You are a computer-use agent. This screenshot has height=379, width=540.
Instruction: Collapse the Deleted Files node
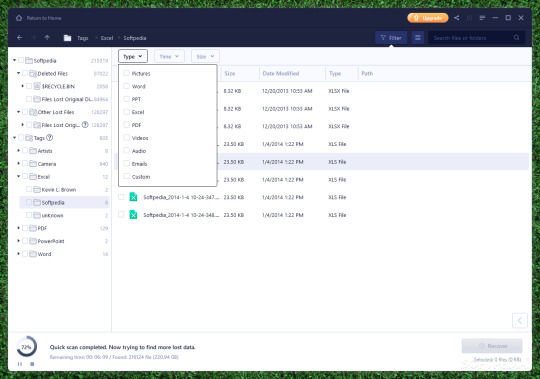click(19, 73)
